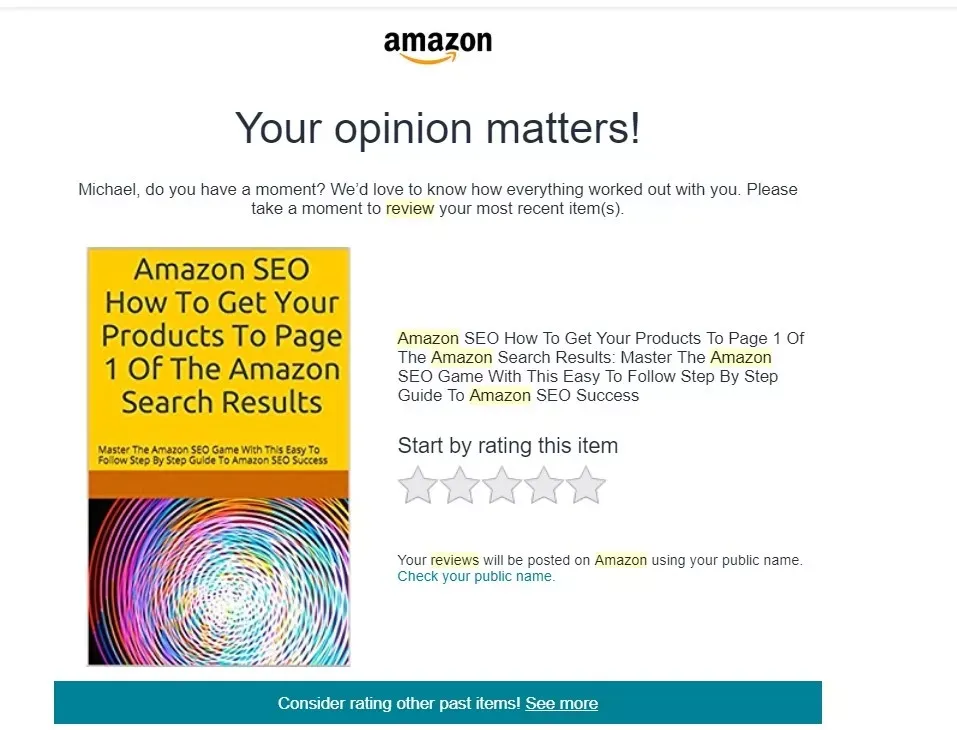
Task: Select the second rating star
Action: click(460, 485)
